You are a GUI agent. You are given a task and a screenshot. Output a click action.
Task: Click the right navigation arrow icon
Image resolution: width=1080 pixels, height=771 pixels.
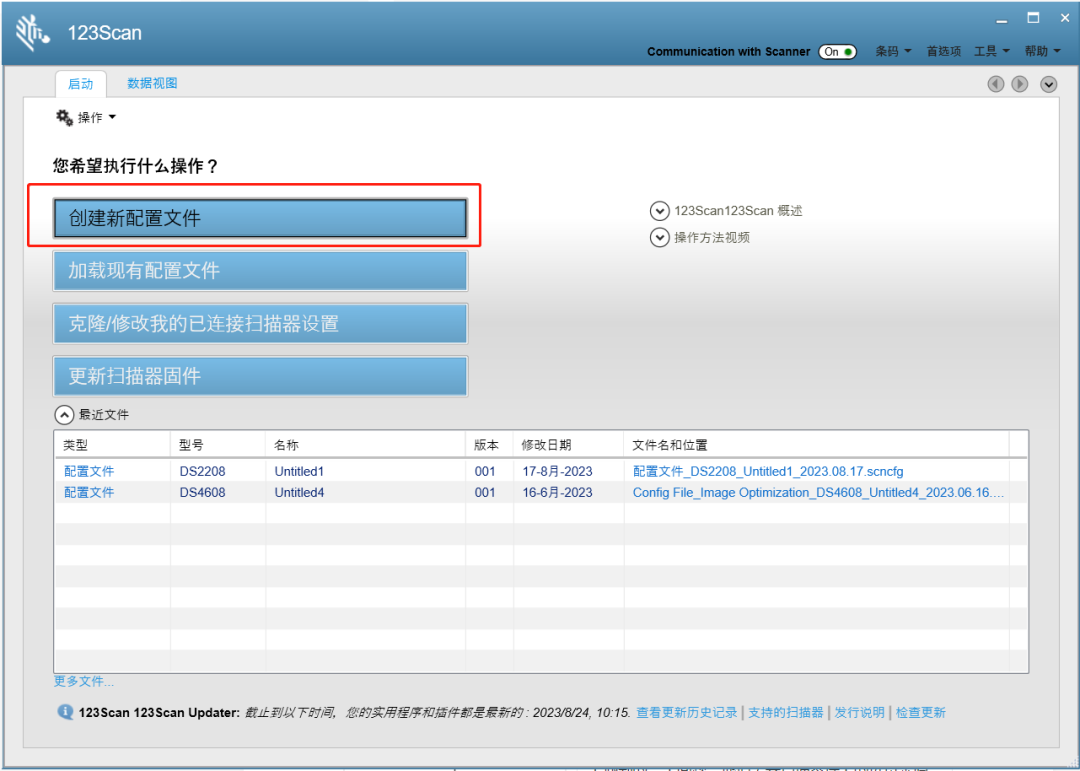pyautogui.click(x=1020, y=84)
